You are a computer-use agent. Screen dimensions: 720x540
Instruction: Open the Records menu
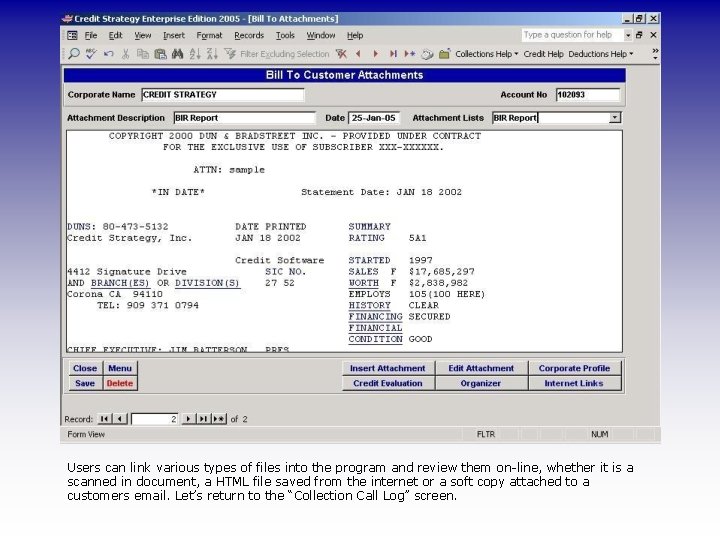249,35
